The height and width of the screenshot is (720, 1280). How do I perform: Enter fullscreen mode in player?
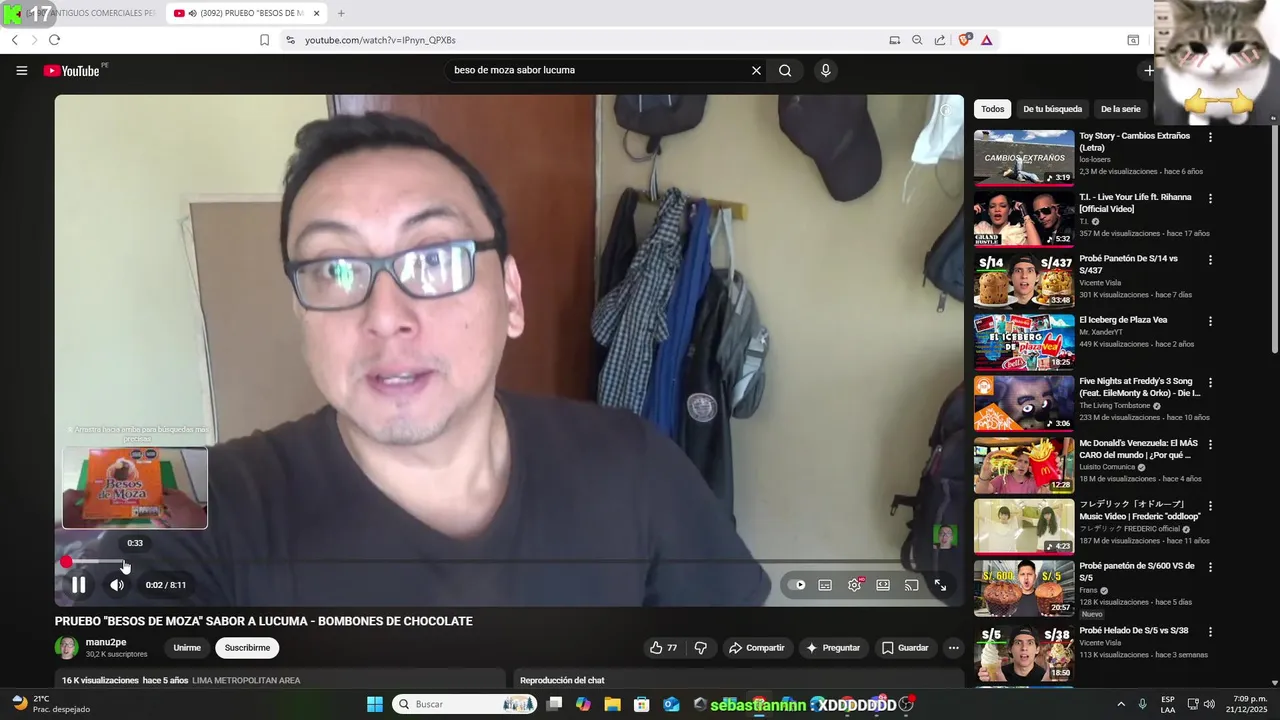point(940,585)
